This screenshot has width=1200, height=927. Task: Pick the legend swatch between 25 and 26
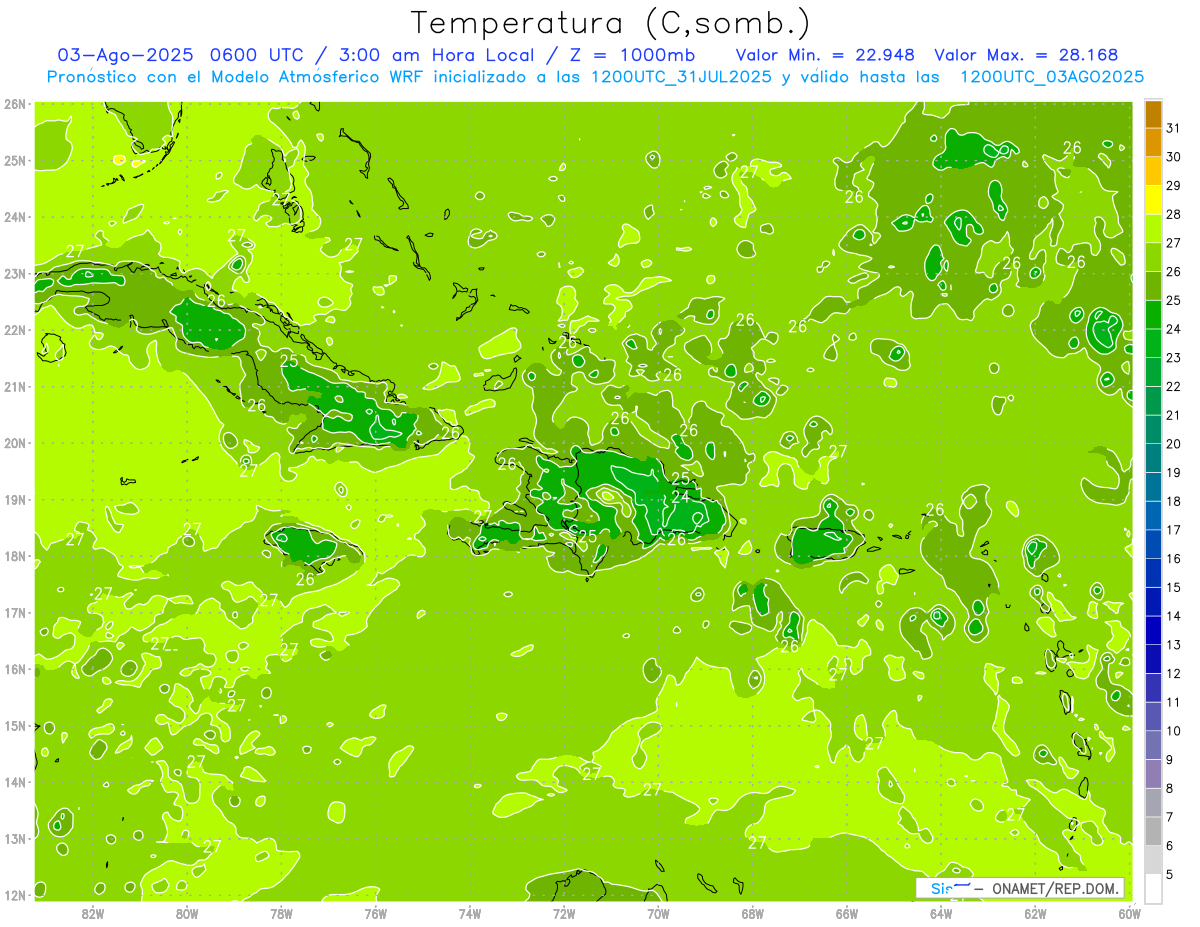(1153, 286)
